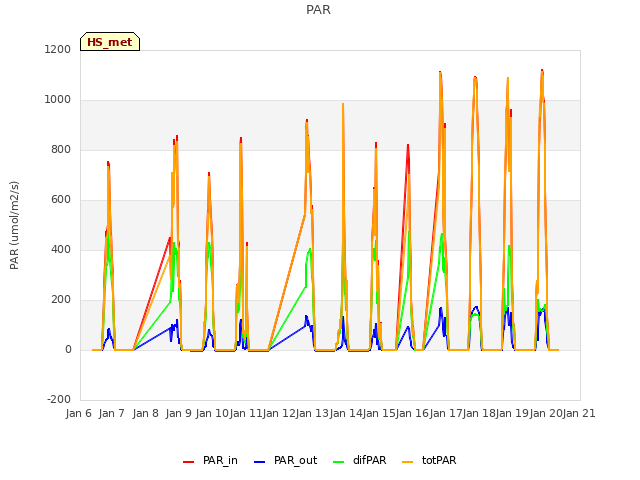This screenshot has width=640, height=480.
Task: Click the Jan 18 x-axis label
Action: [480, 413]
